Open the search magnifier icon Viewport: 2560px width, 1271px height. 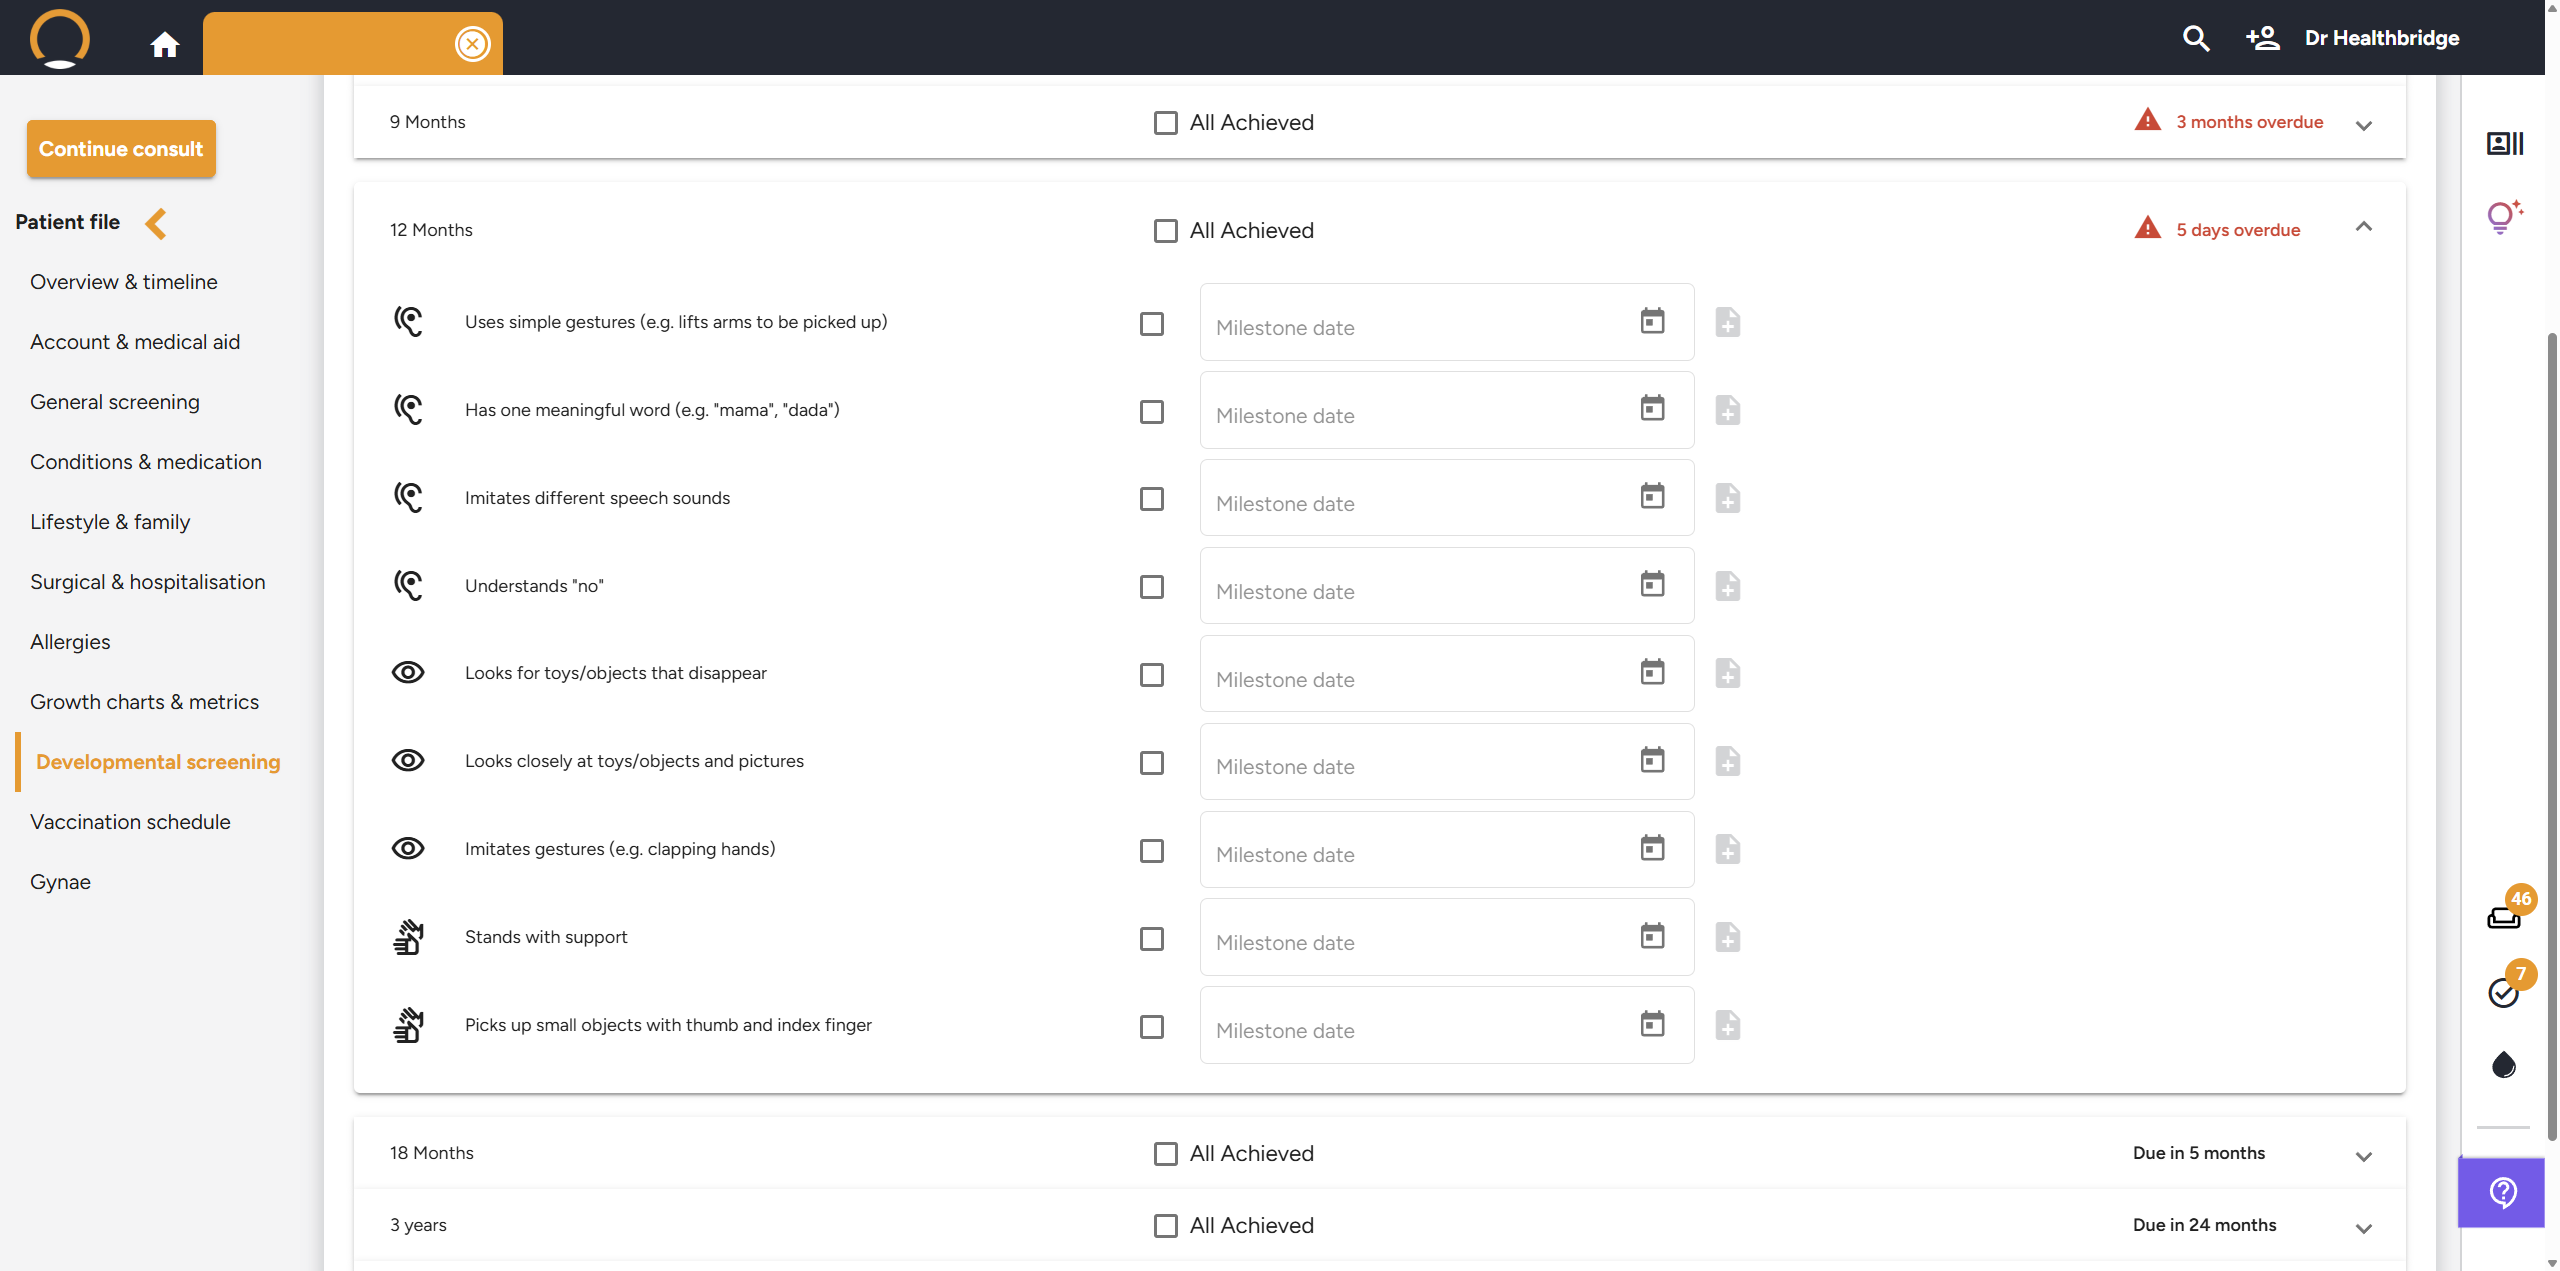click(x=2195, y=38)
